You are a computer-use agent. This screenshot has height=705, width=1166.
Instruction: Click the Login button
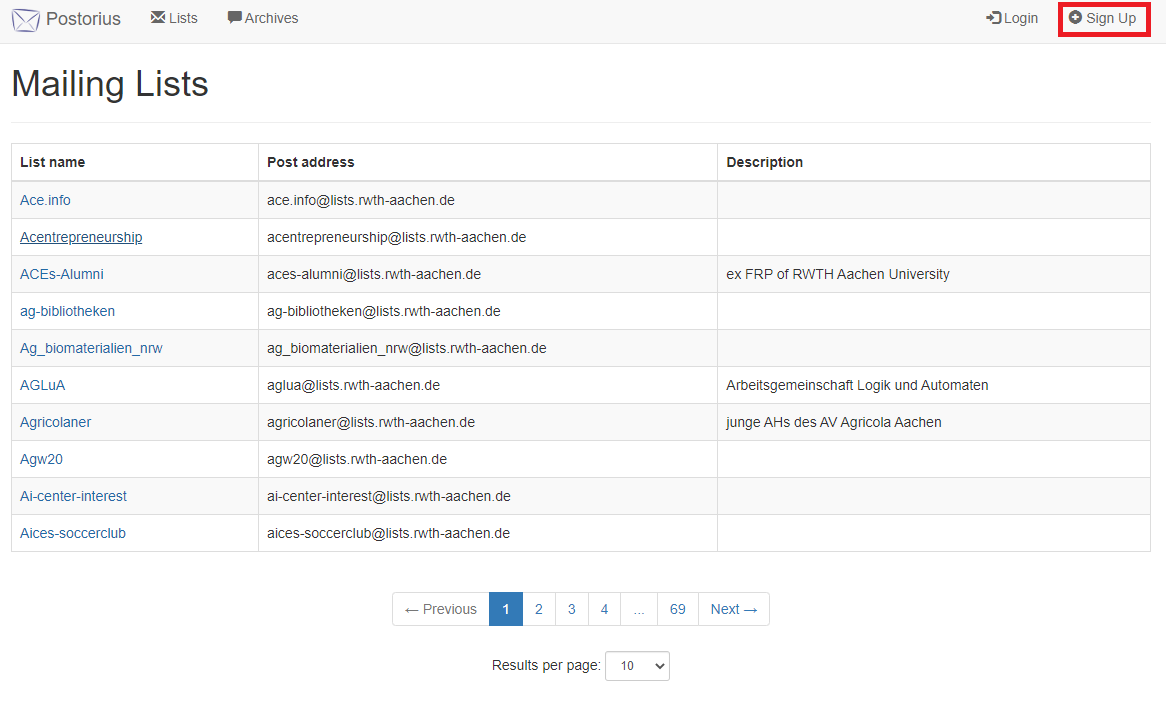tap(1012, 18)
